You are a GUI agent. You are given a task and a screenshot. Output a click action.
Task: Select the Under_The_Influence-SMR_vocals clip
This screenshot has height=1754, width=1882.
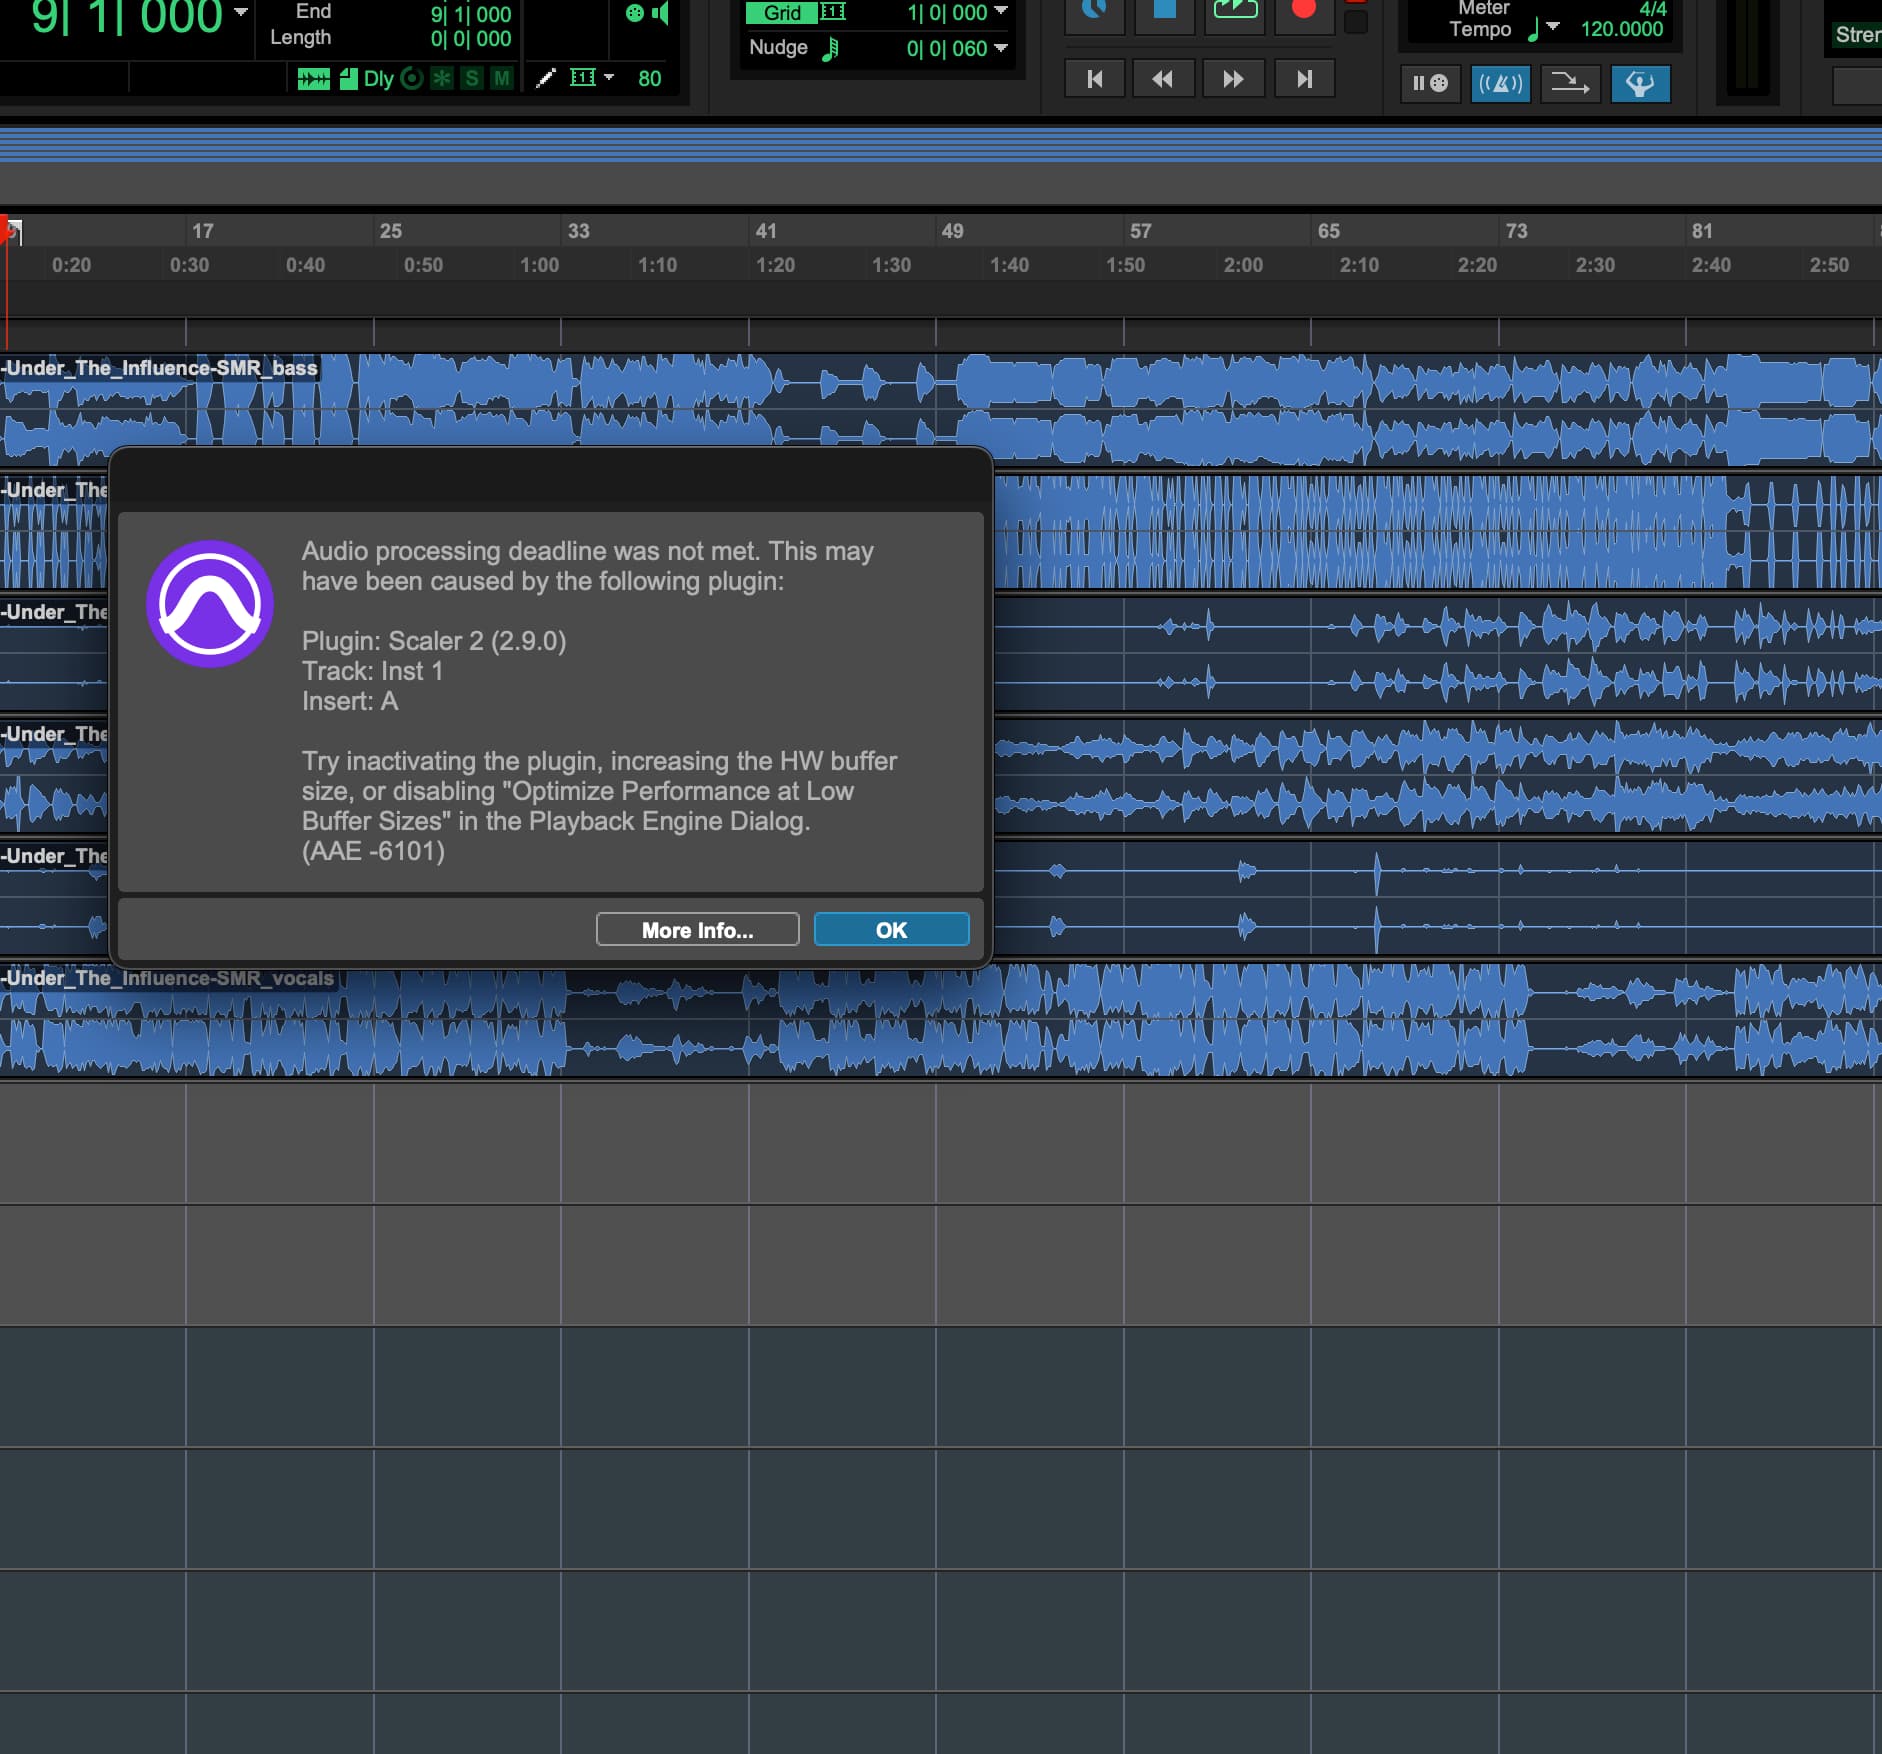[x=941, y=1020]
